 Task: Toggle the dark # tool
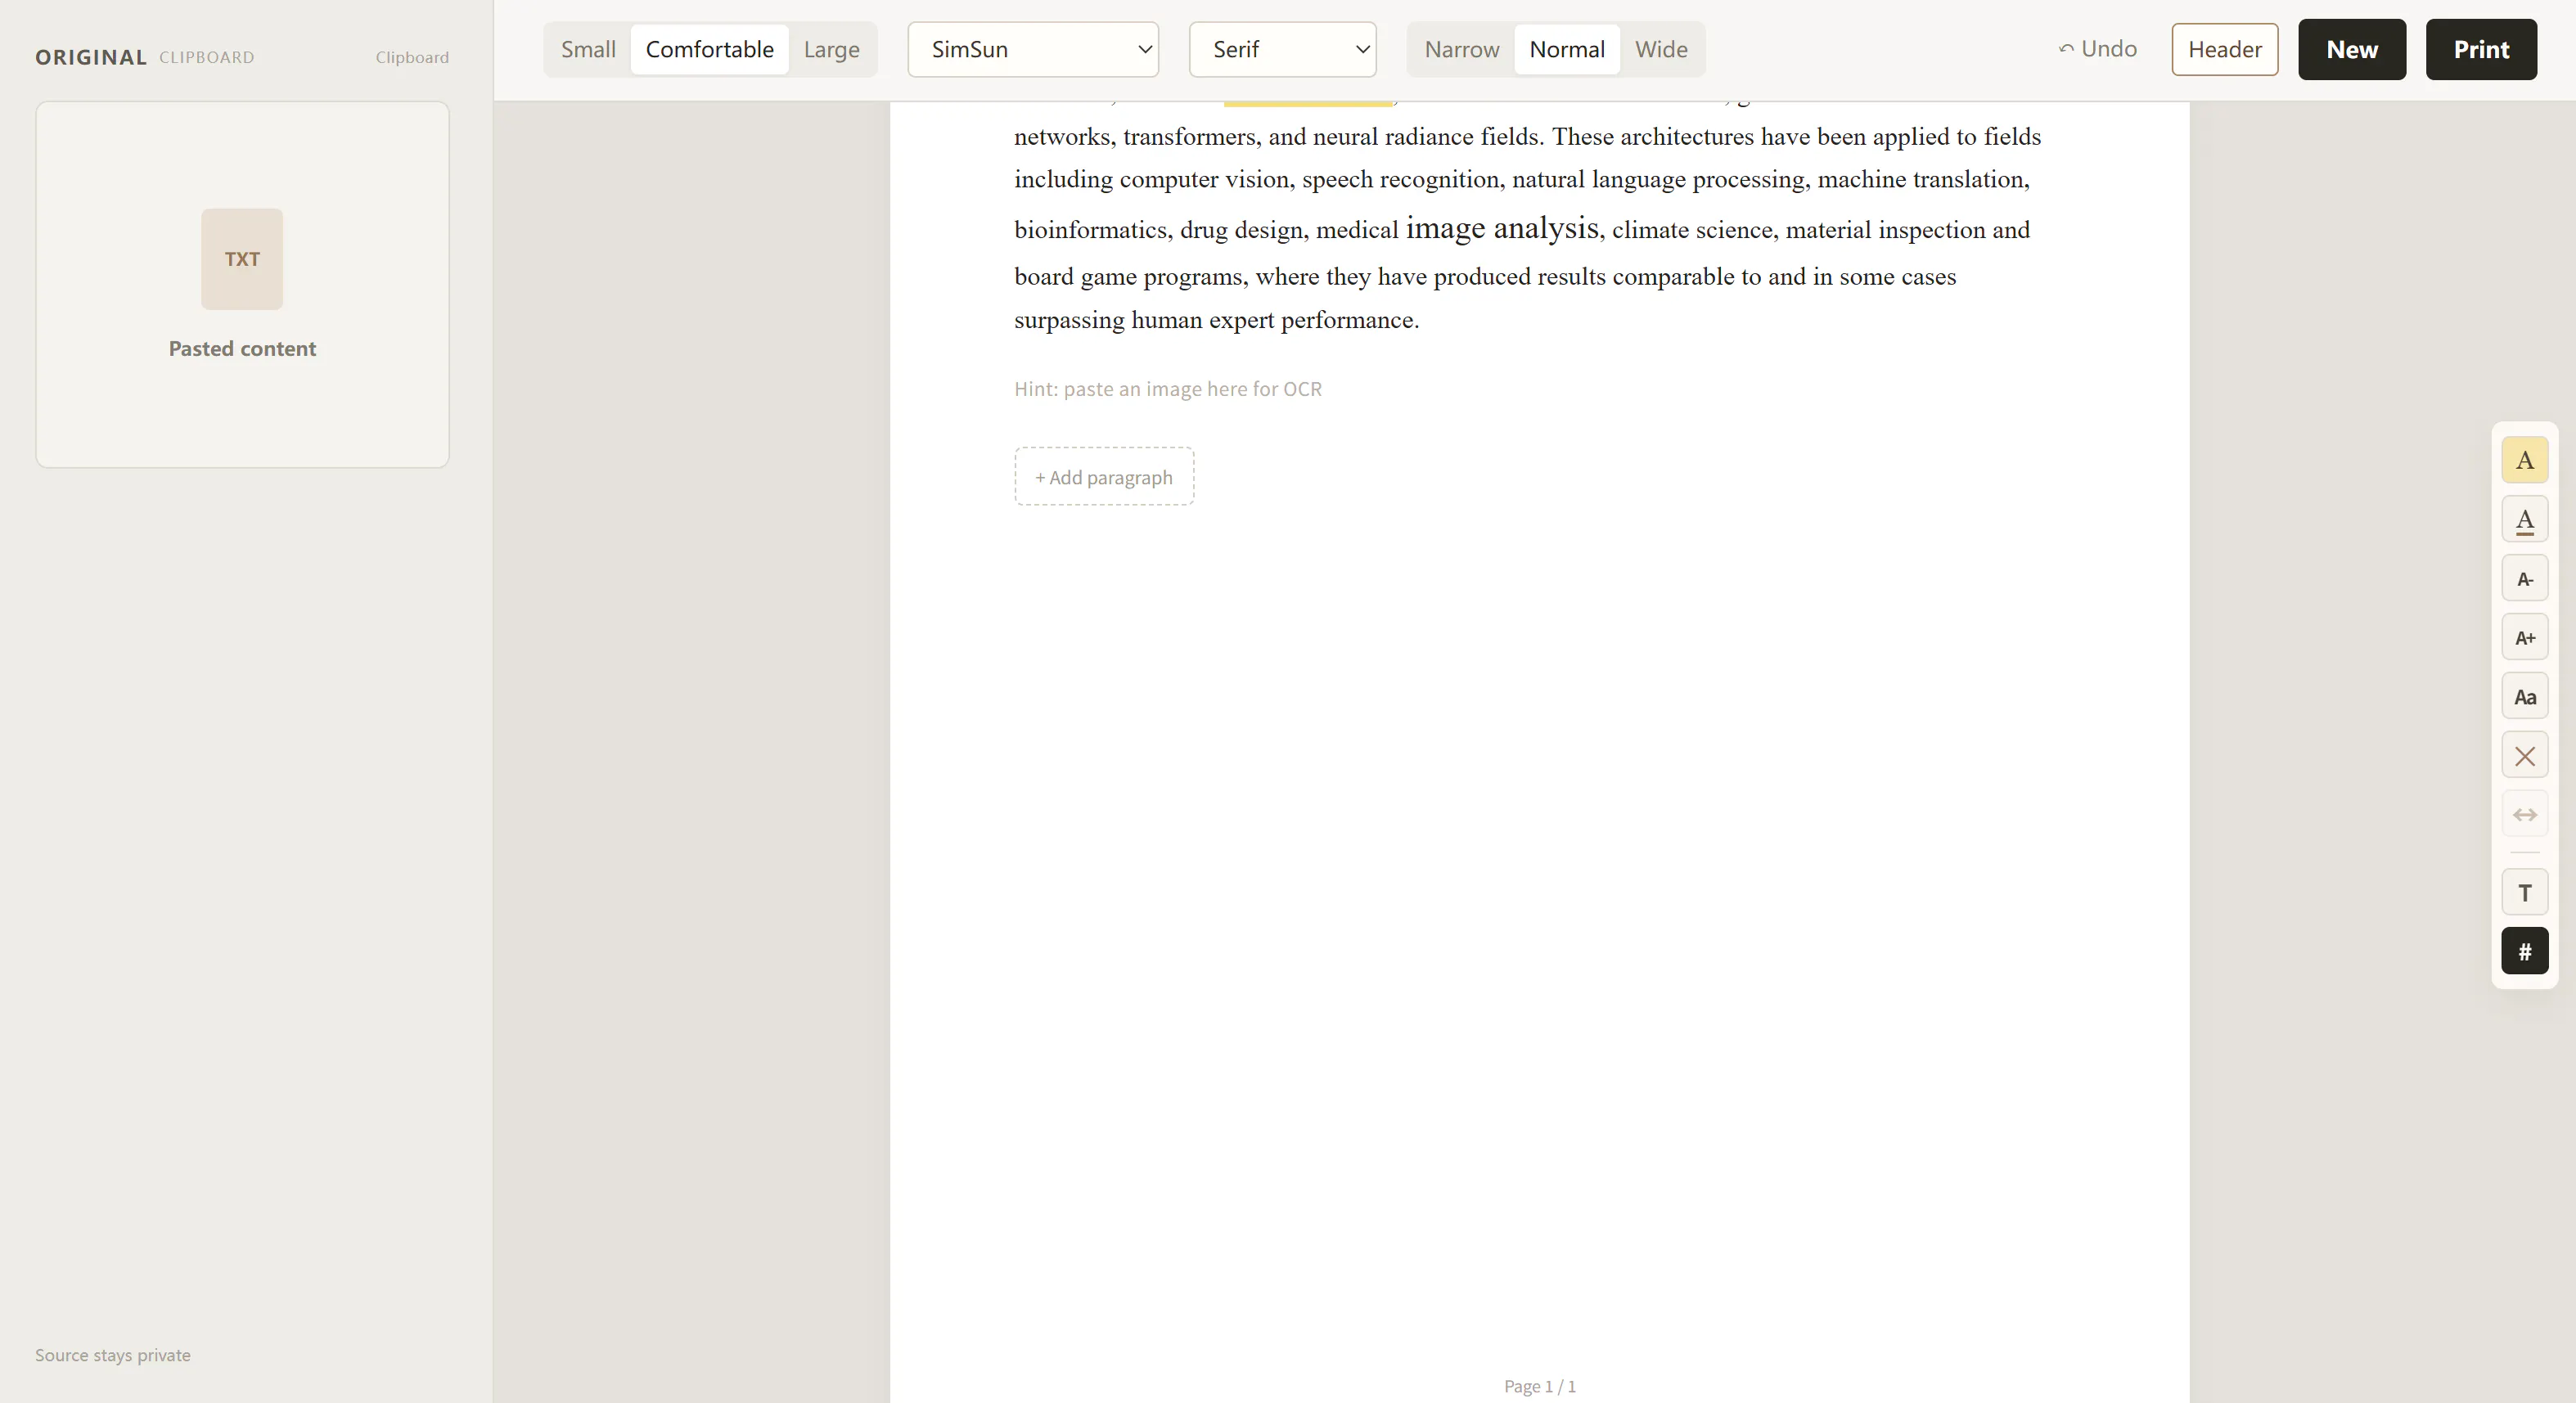point(2524,951)
